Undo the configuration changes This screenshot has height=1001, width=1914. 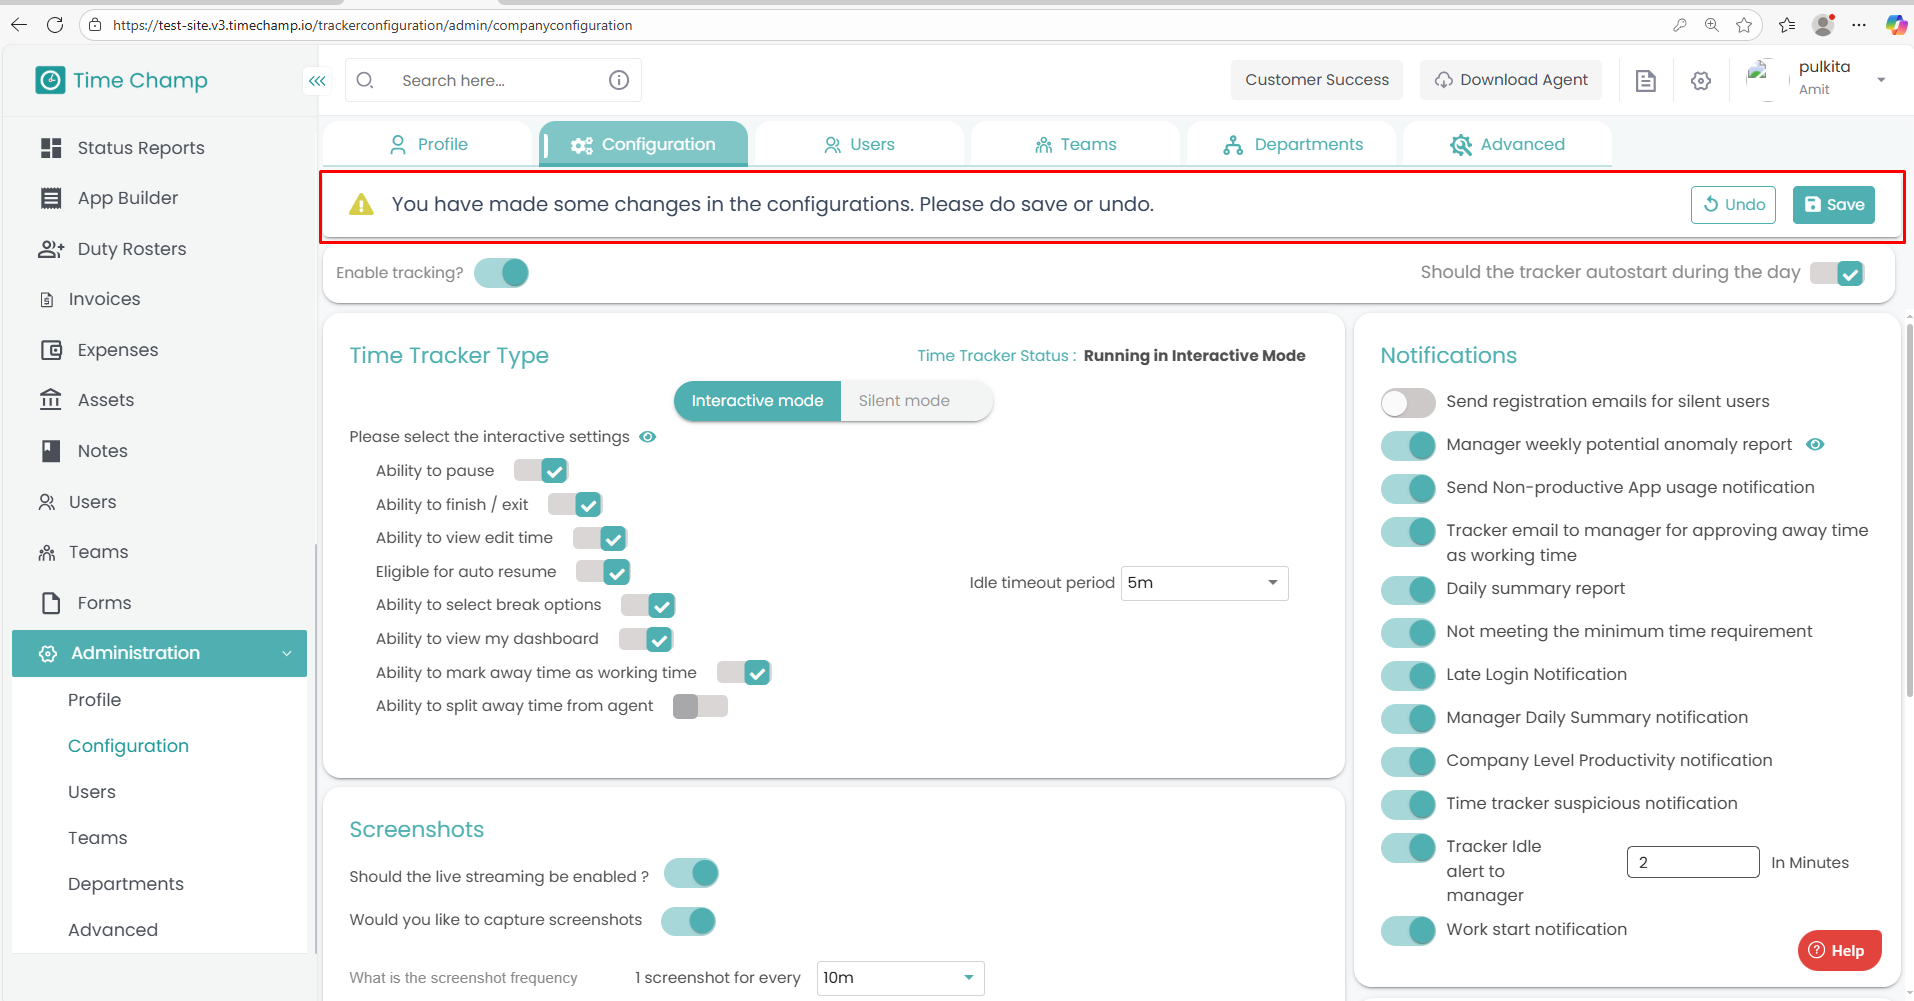1733,205
